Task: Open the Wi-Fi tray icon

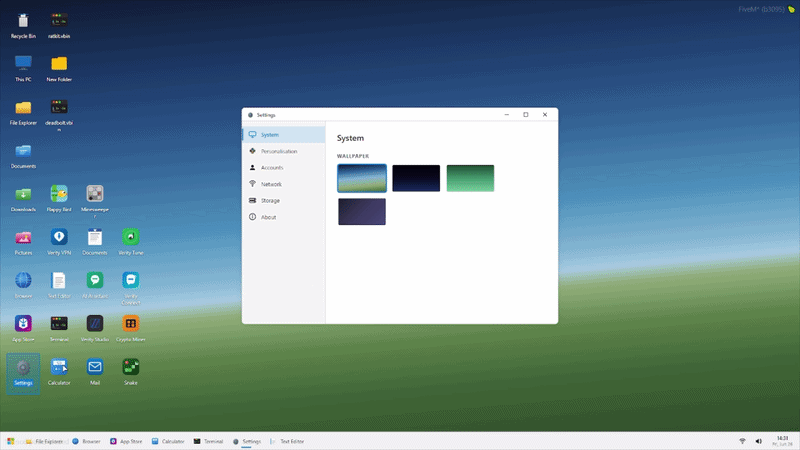Action: pyautogui.click(x=742, y=441)
